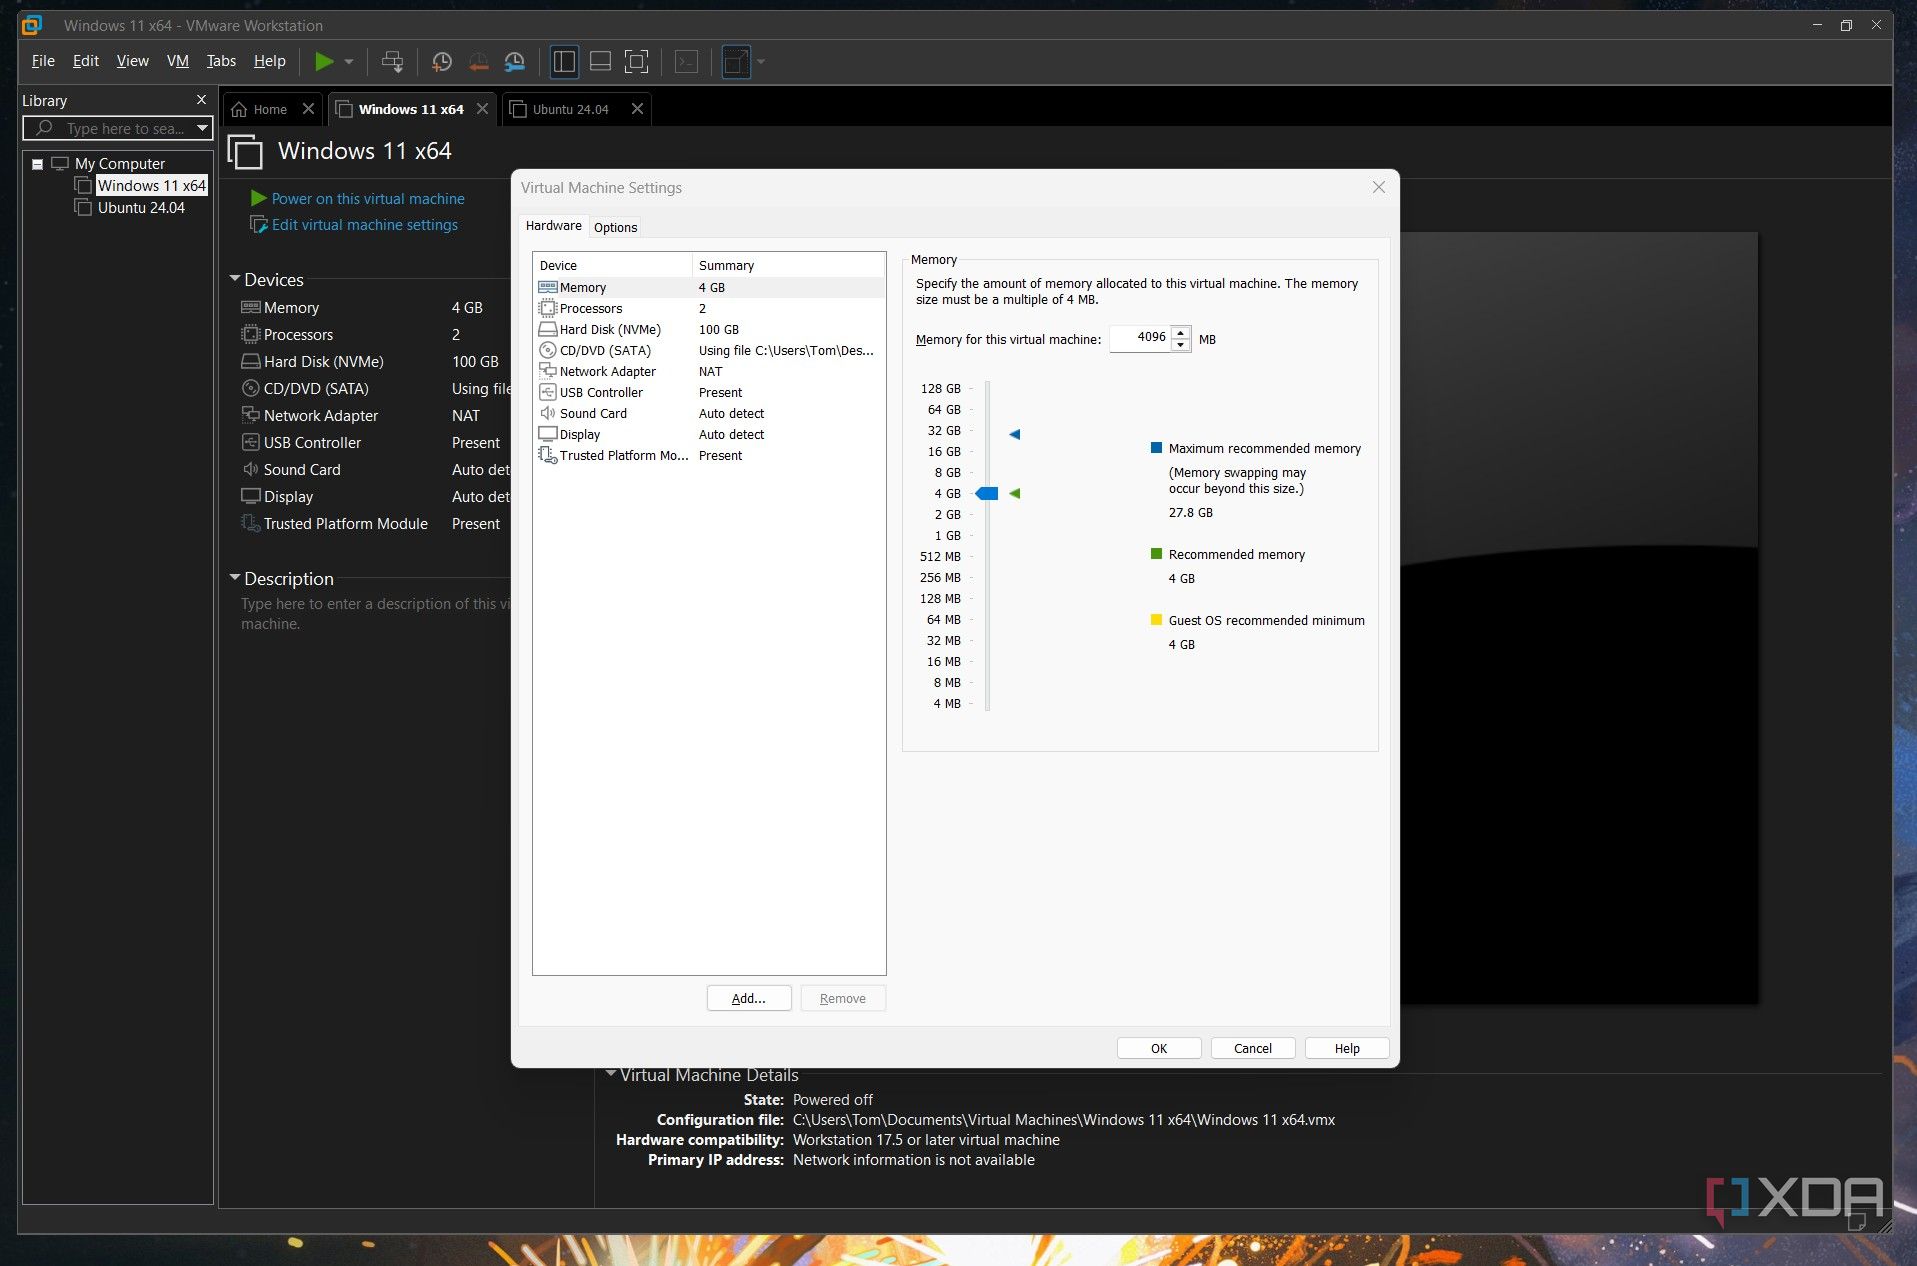Switch to the Options tab in settings dialog
Viewport: 1917px width, 1266px height.
click(x=615, y=227)
